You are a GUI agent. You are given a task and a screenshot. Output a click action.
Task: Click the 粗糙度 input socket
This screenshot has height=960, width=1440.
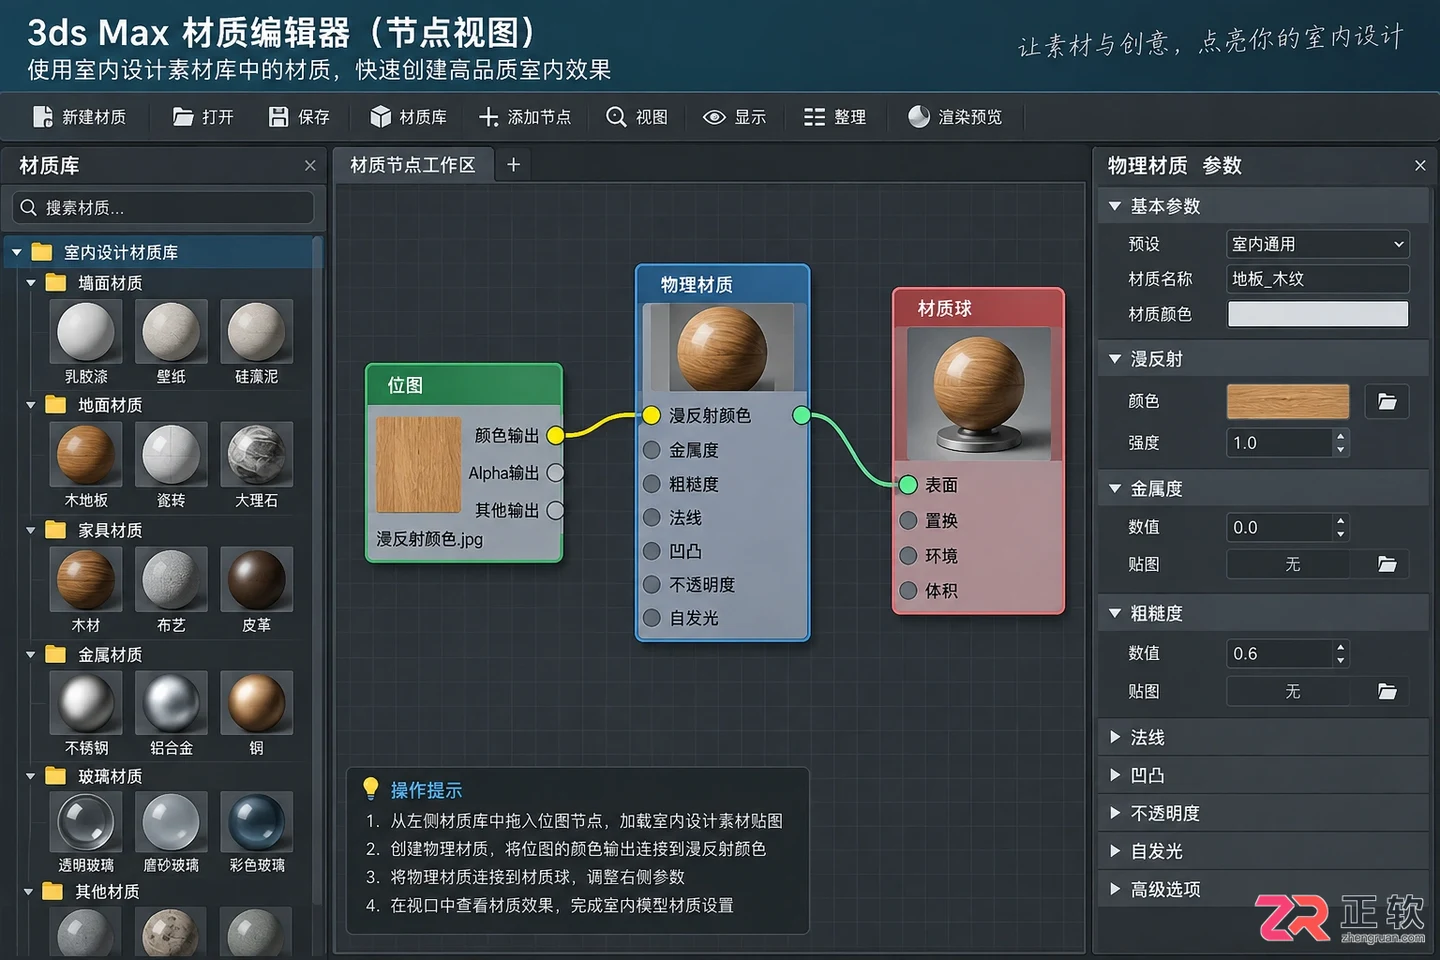652,484
